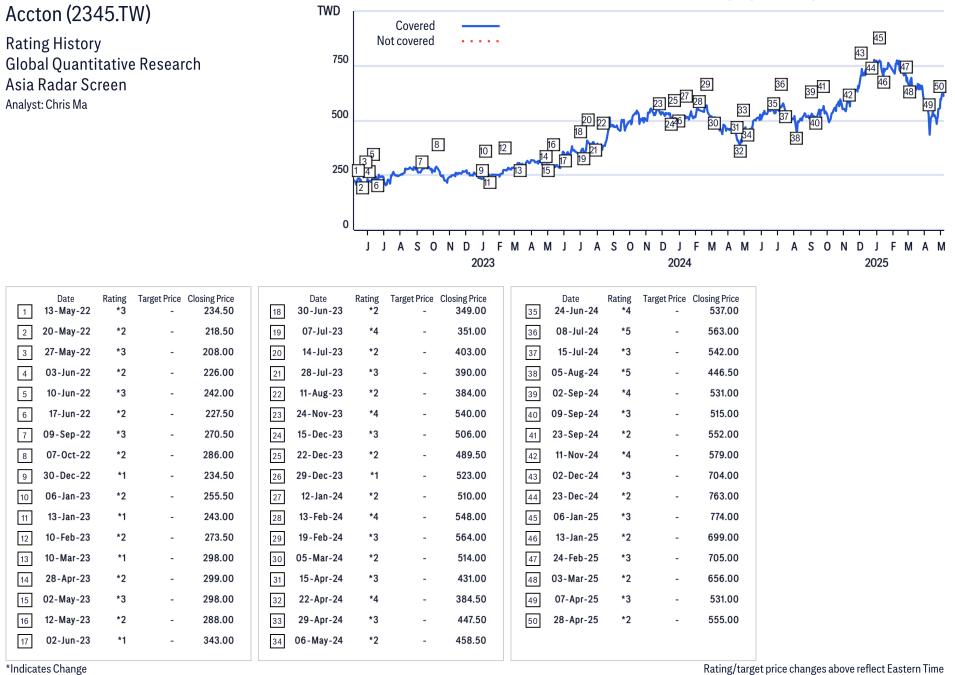Image resolution: width=955 pixels, height=675 pixels.
Task: Click the 2024 year label under chart
Action: tap(679, 263)
